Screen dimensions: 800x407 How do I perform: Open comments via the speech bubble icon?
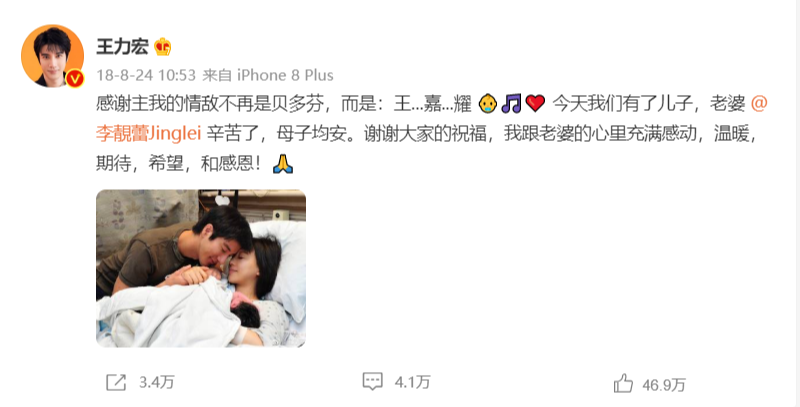coord(372,381)
